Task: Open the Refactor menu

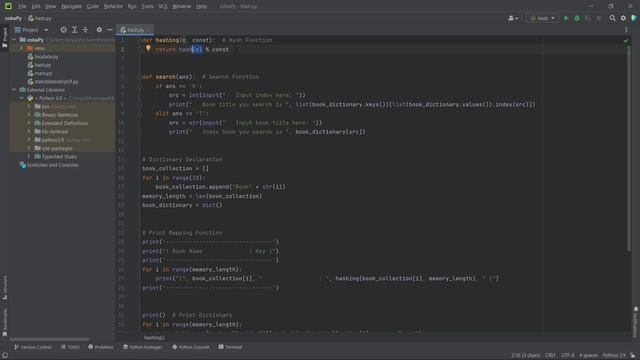Action: pos(113,6)
